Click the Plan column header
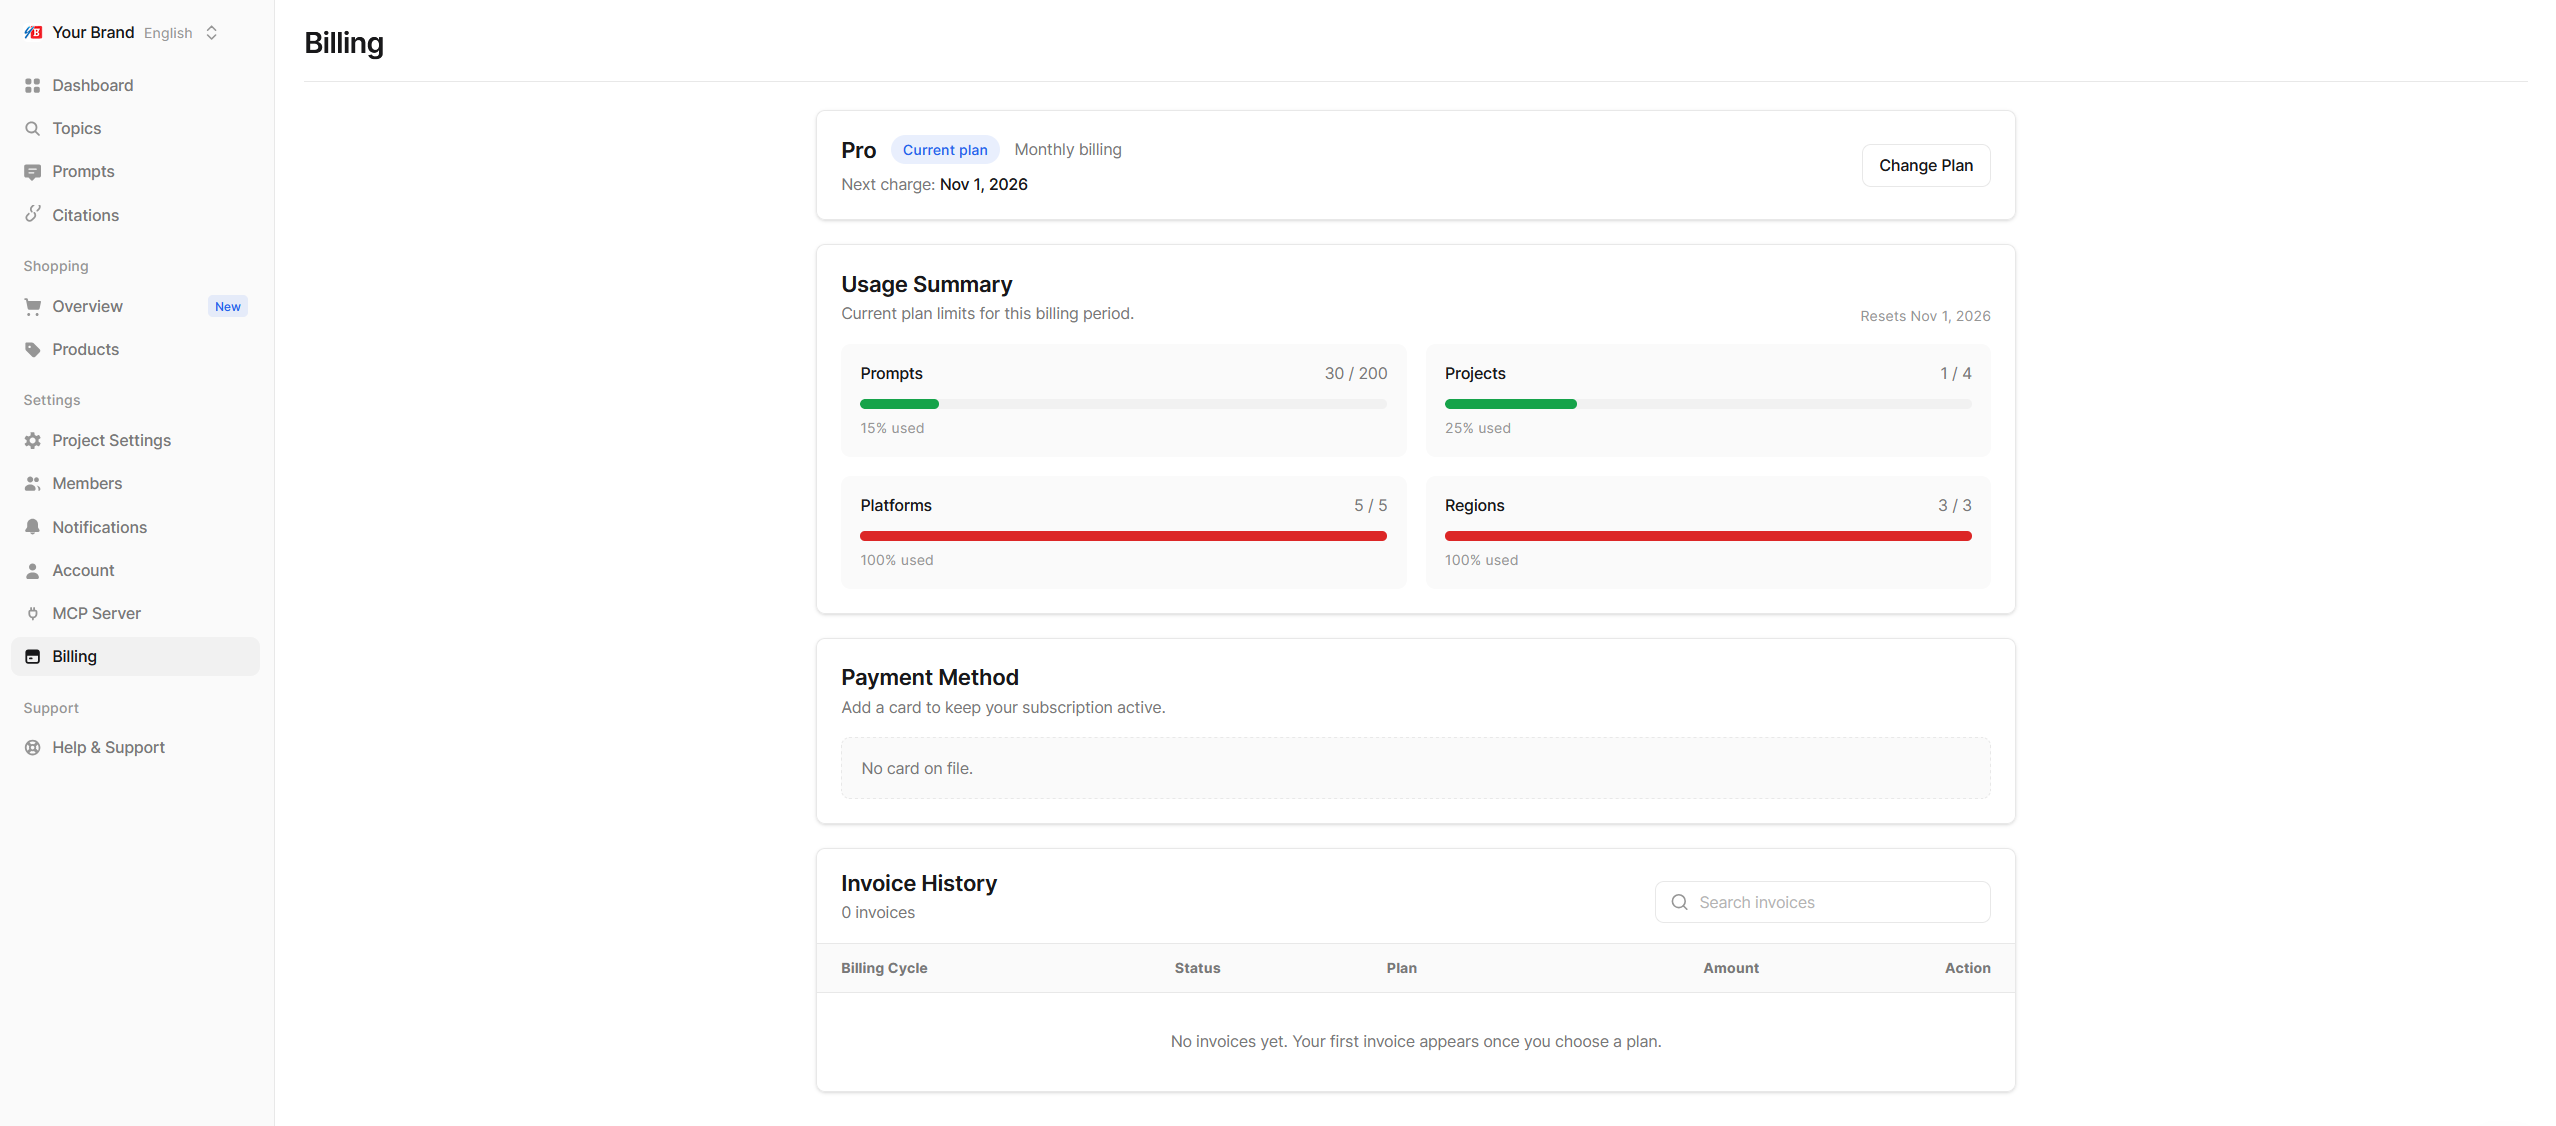 pyautogui.click(x=1401, y=968)
